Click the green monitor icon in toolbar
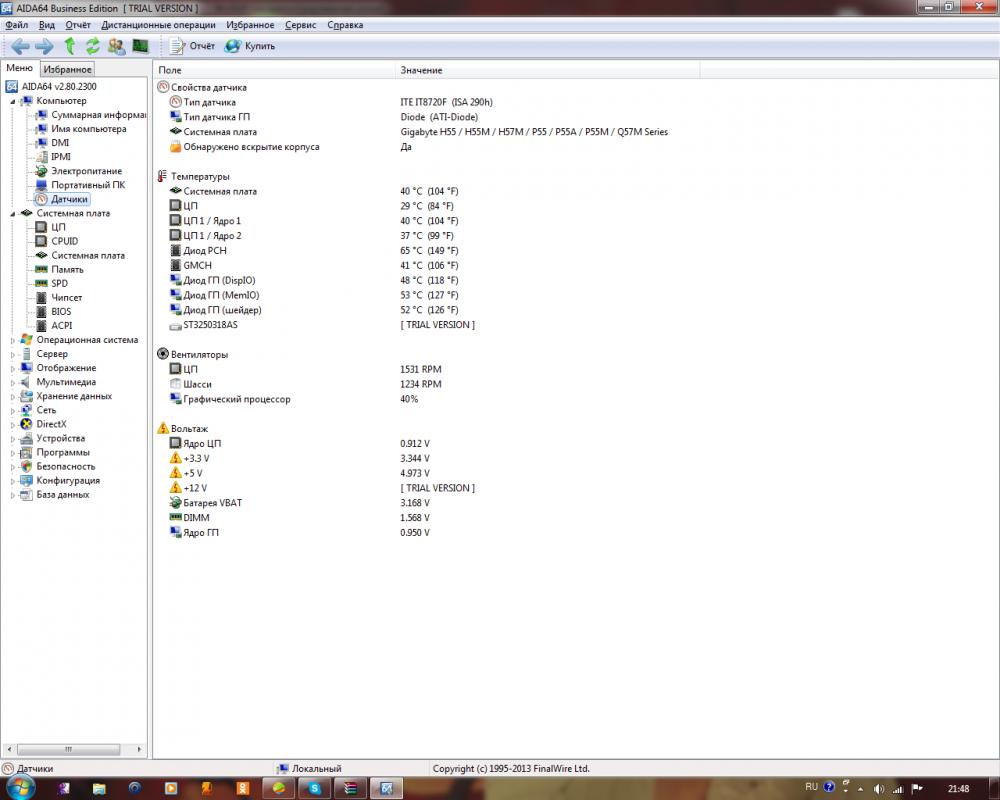 pos(140,46)
